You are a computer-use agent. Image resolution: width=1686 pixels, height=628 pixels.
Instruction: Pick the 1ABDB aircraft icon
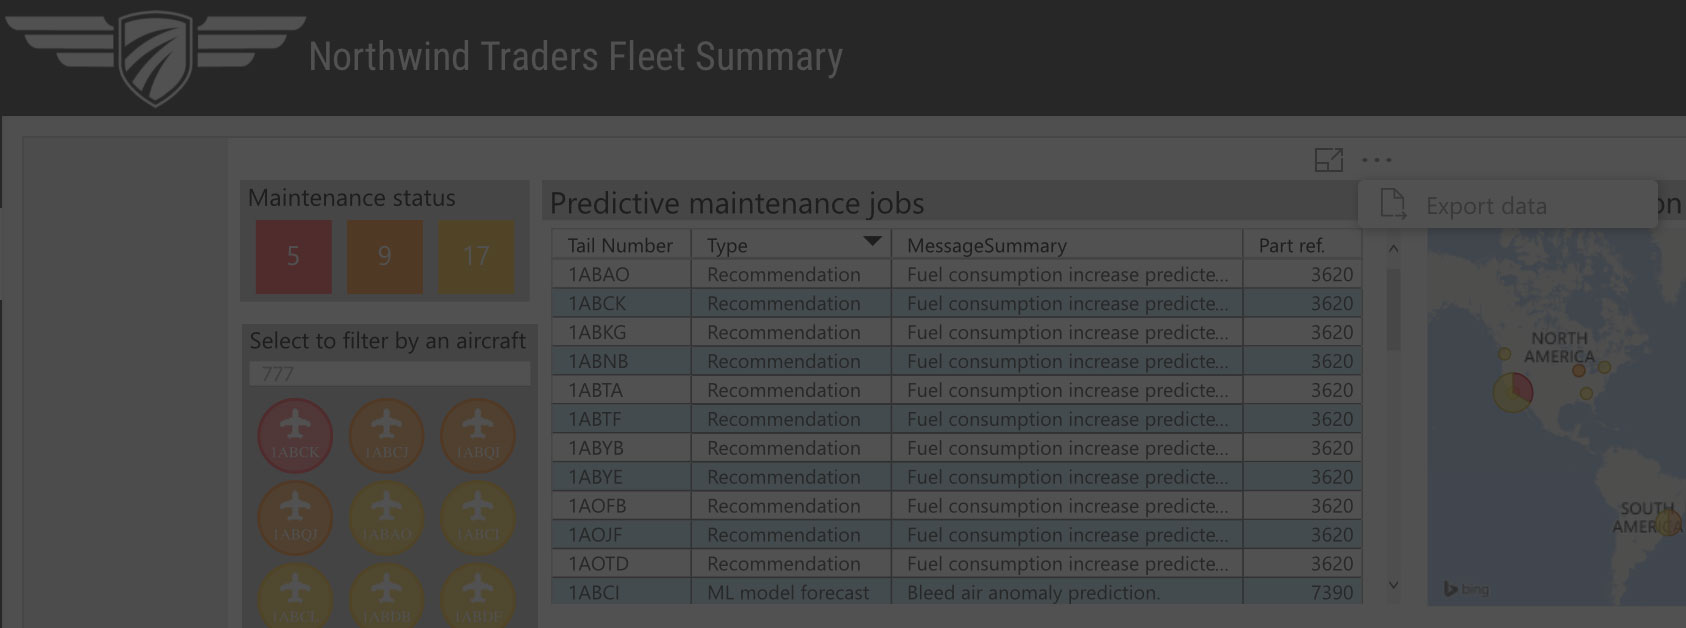[386, 596]
